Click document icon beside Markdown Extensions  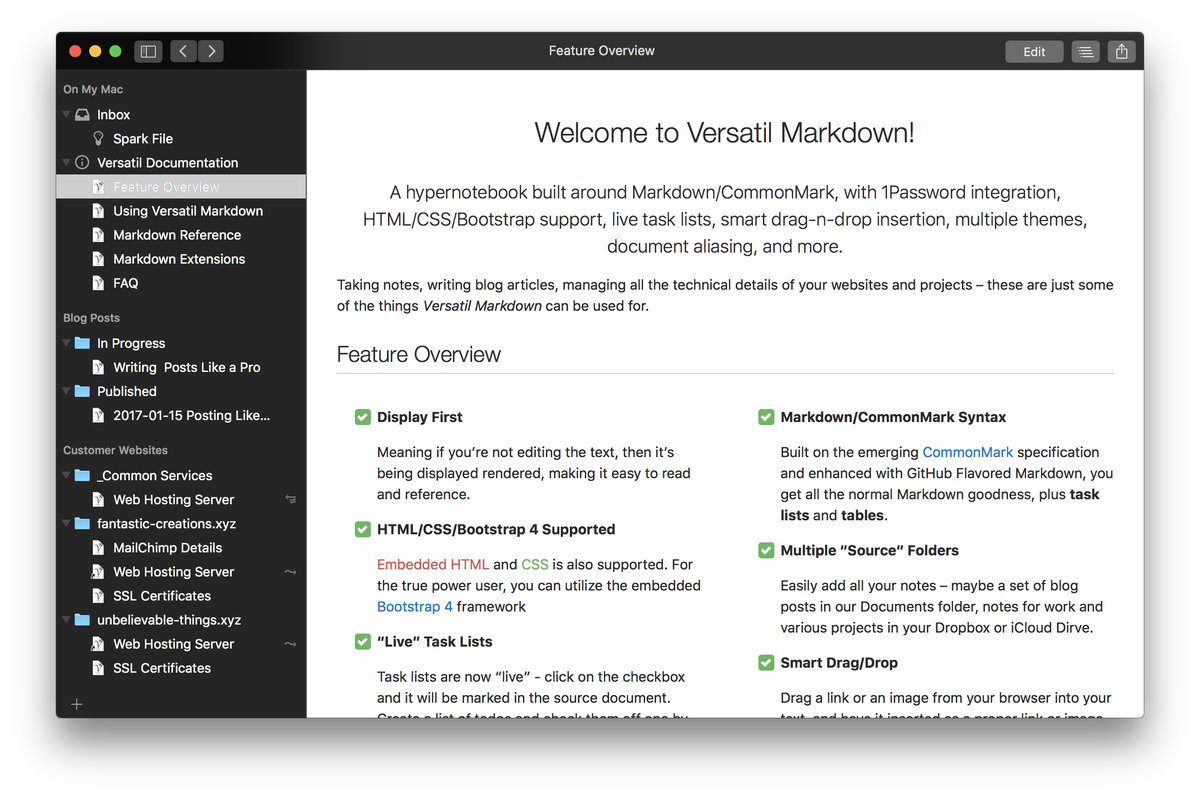click(98, 259)
